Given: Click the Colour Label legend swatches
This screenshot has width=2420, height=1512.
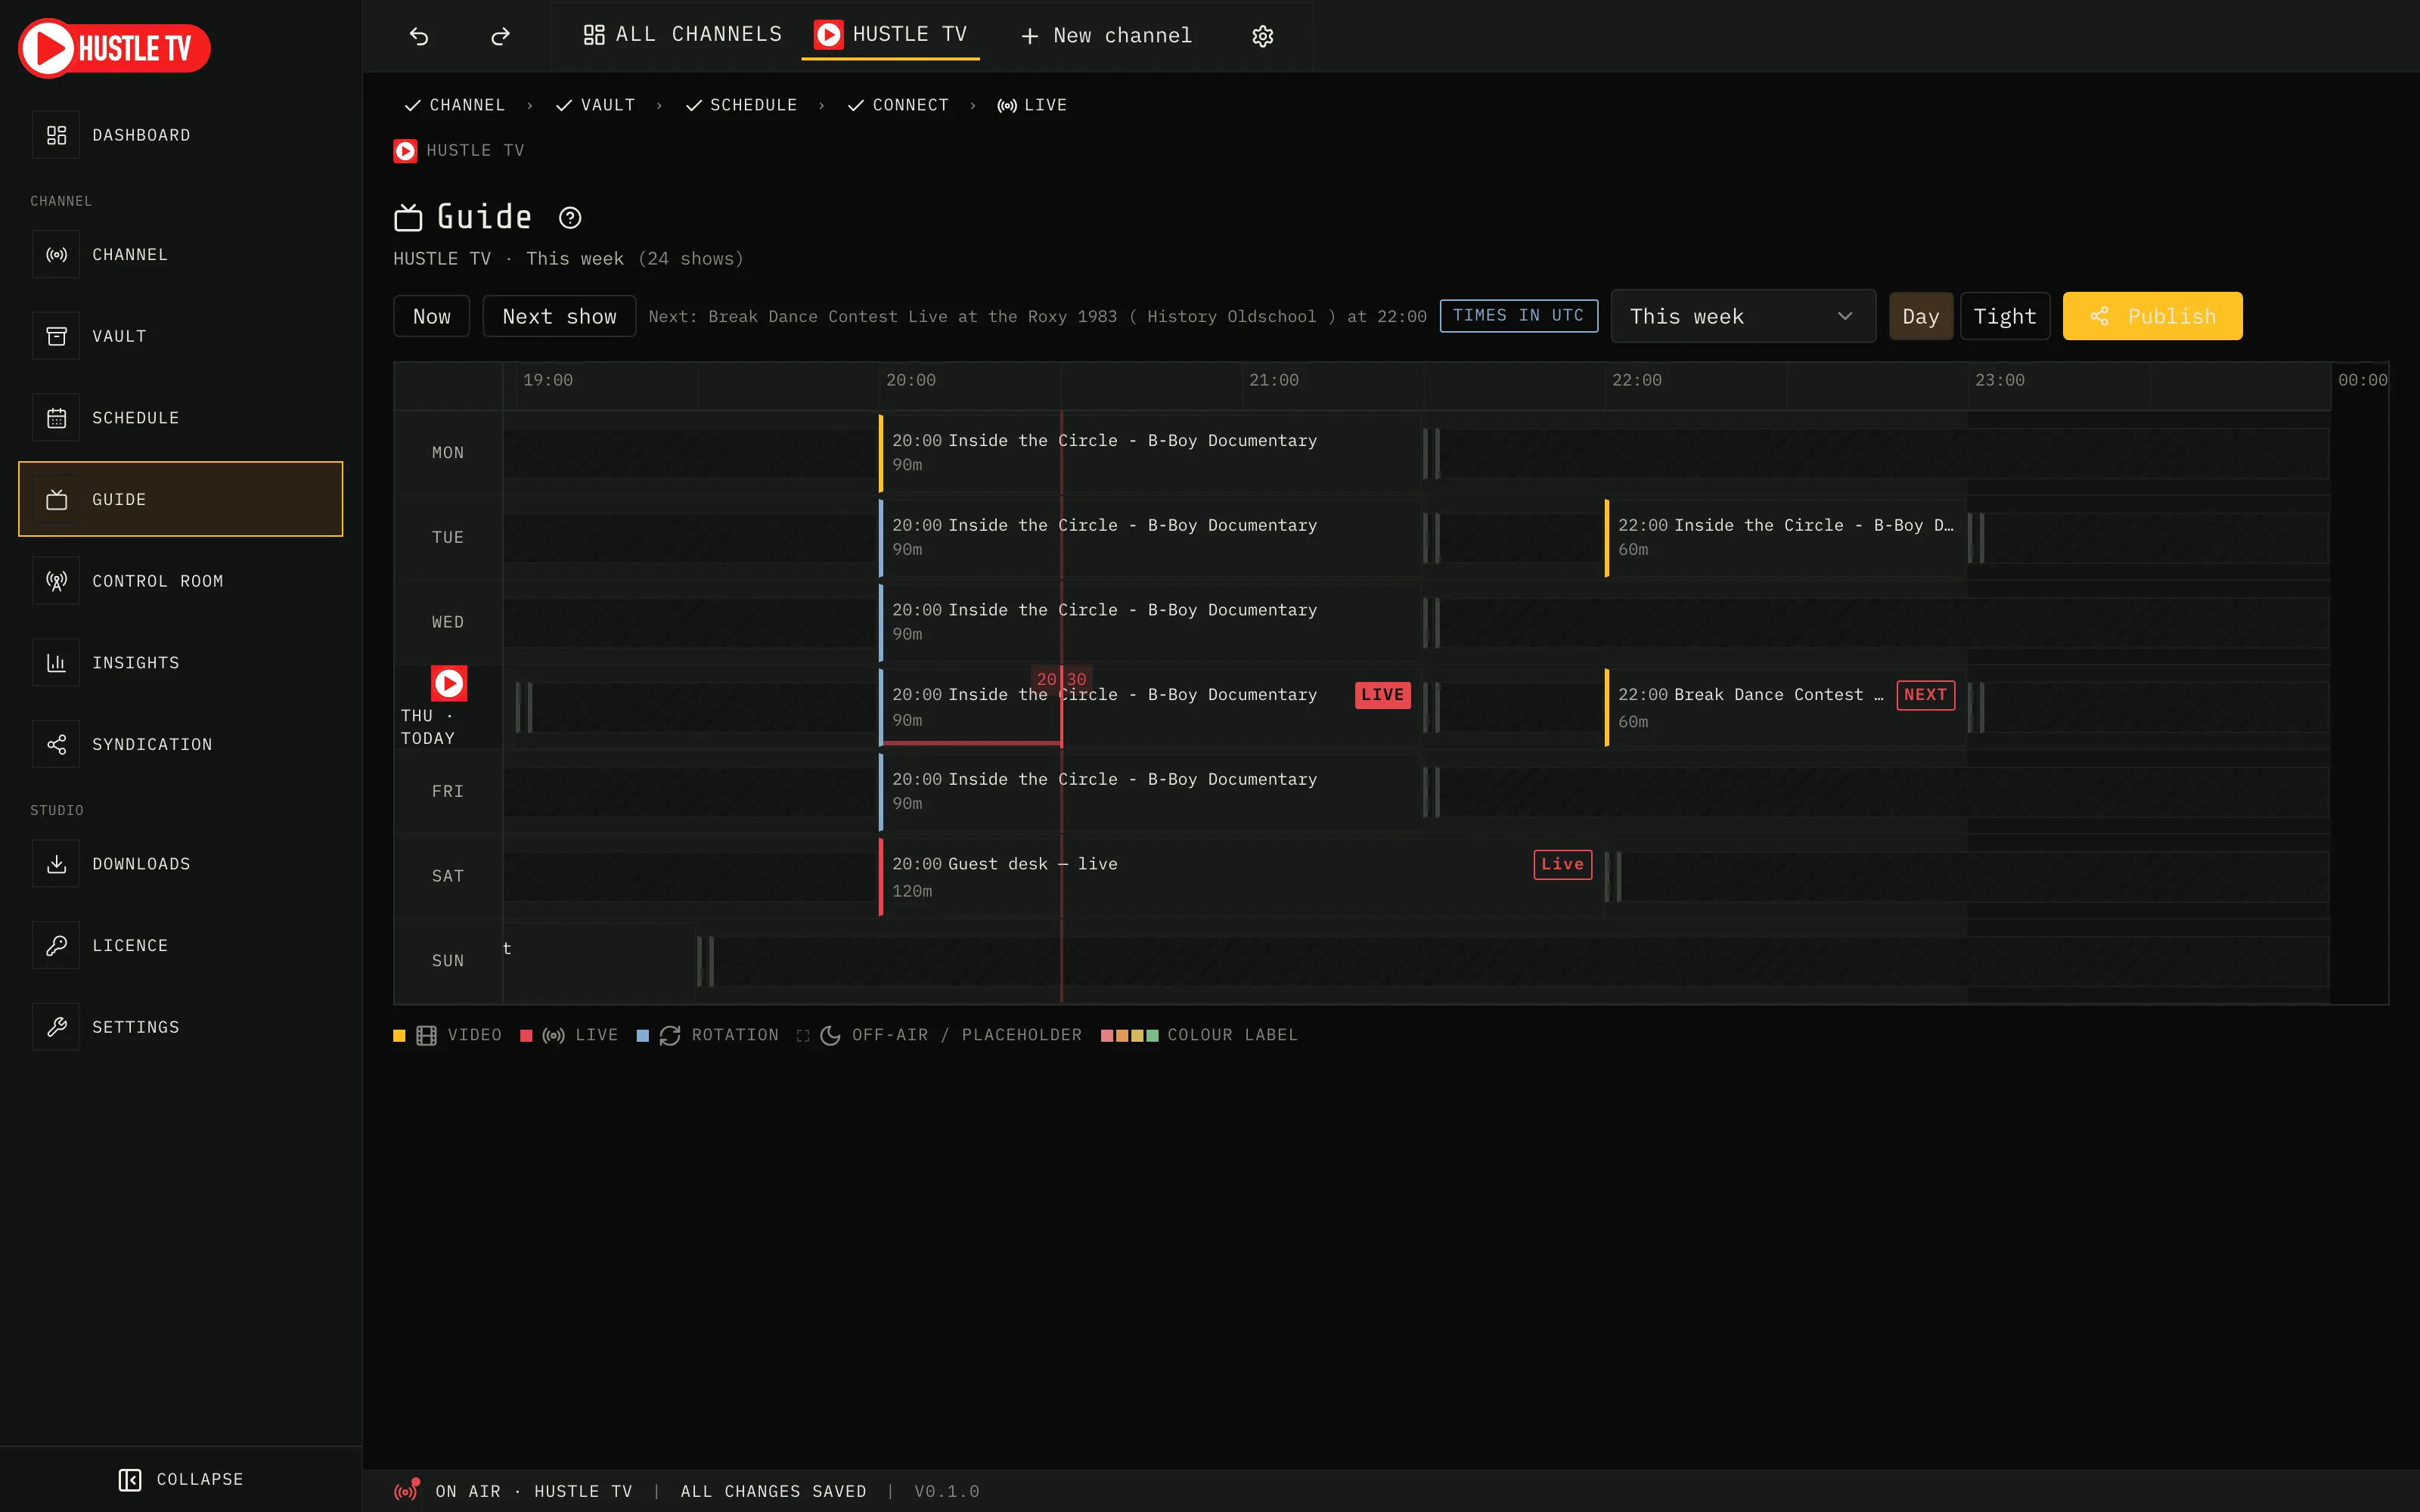Looking at the screenshot, I should (x=1129, y=1035).
